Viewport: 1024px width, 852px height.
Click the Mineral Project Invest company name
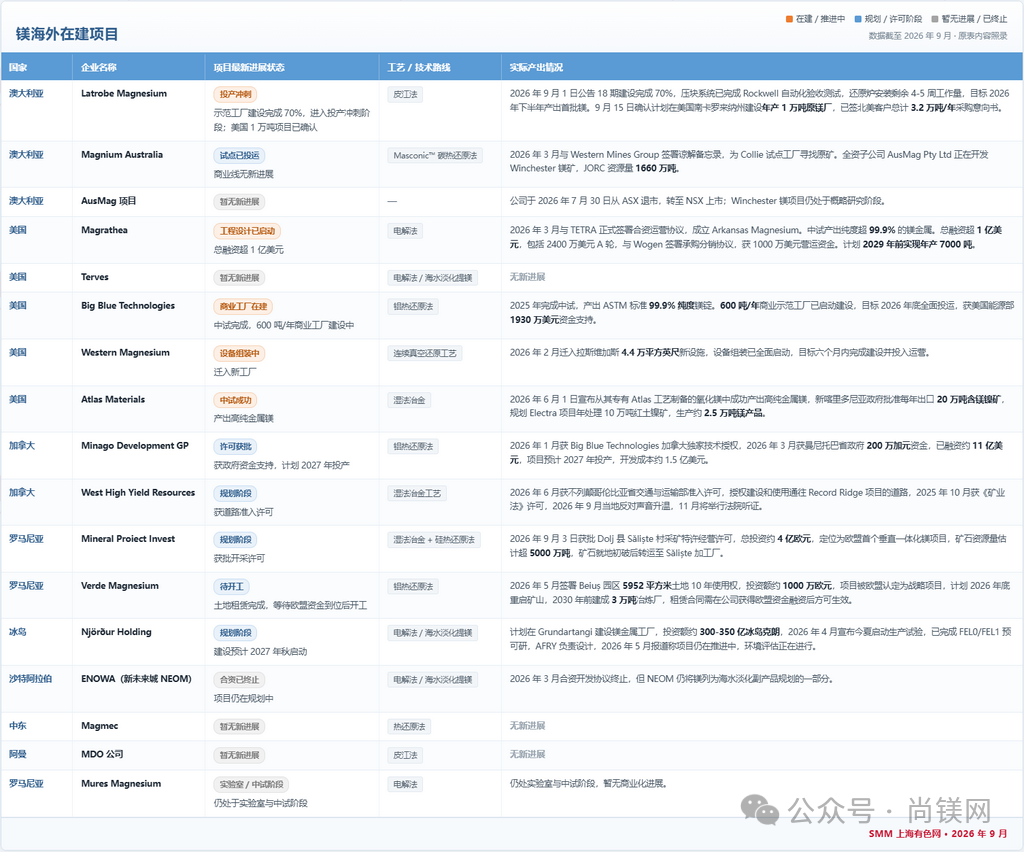128,539
